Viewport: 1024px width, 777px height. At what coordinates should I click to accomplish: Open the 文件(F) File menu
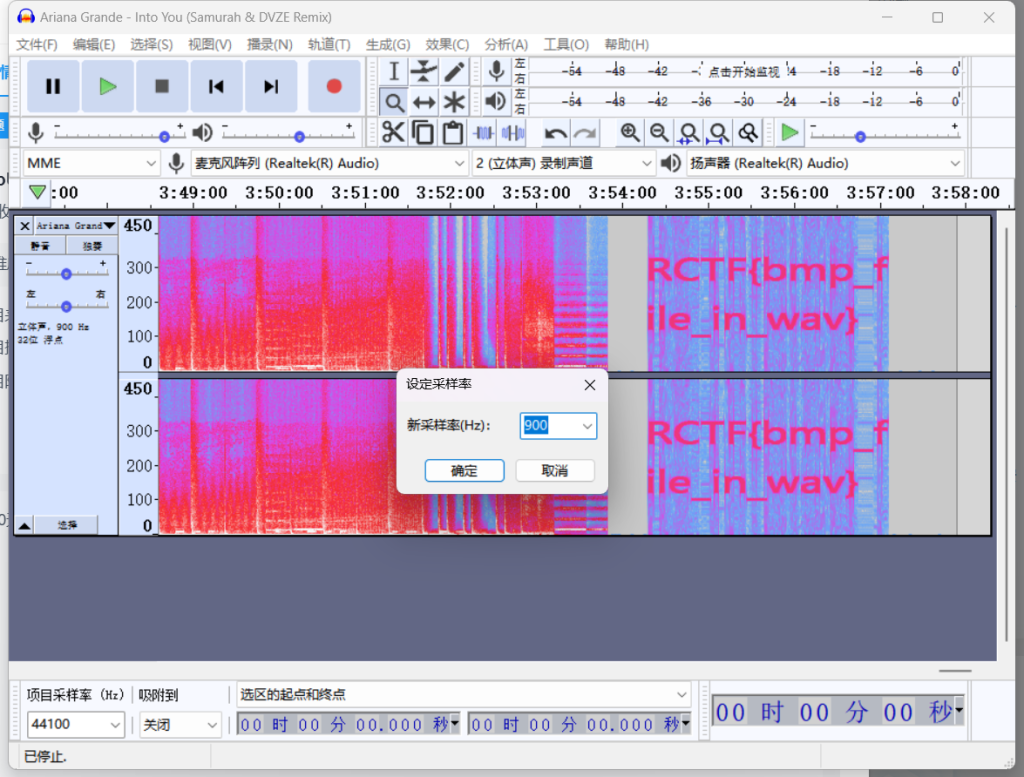[37, 44]
